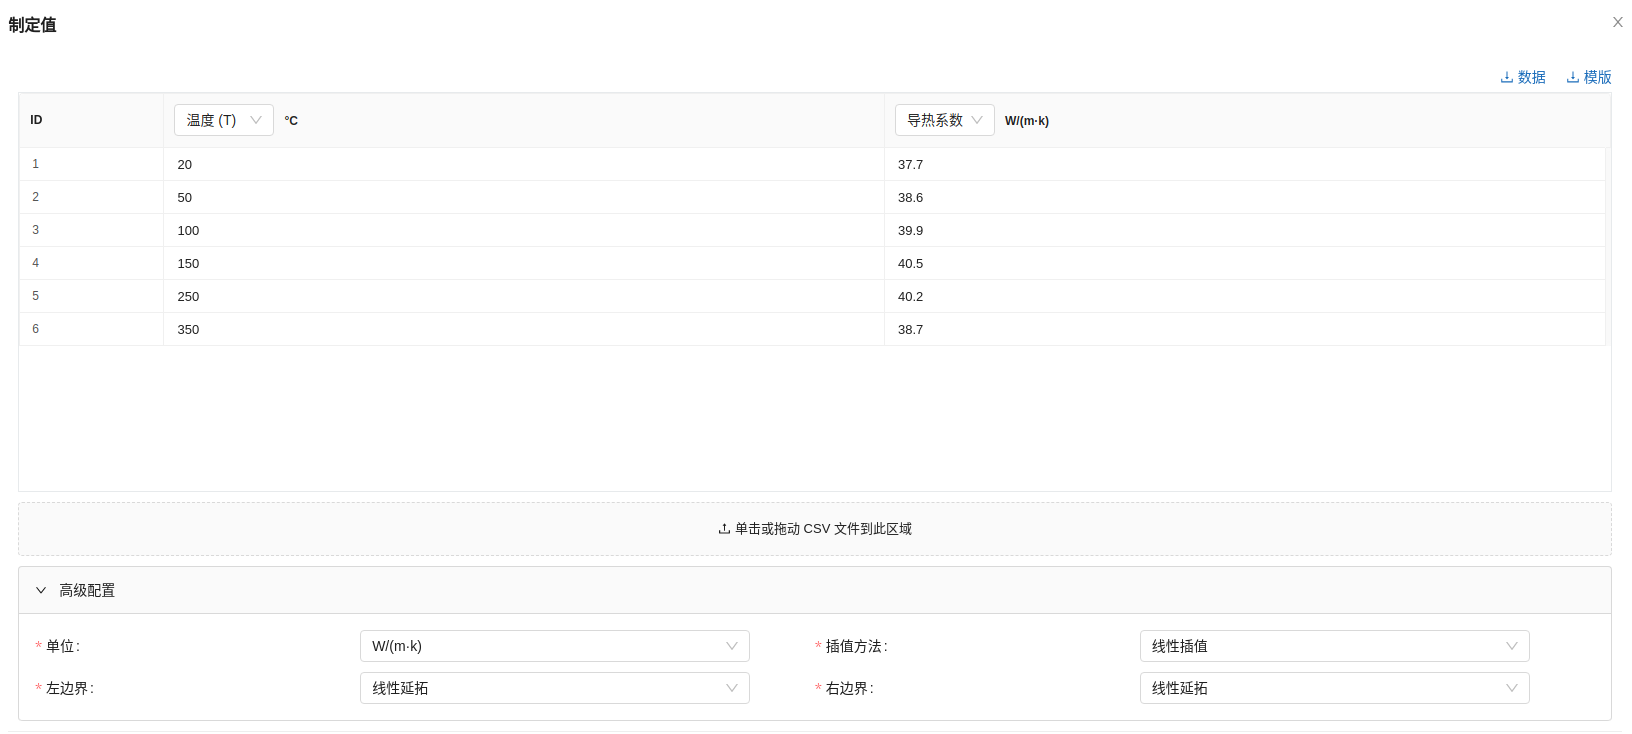The width and height of the screenshot is (1632, 734).
Task: Select conductivity cell 40.2
Action: click(1245, 296)
